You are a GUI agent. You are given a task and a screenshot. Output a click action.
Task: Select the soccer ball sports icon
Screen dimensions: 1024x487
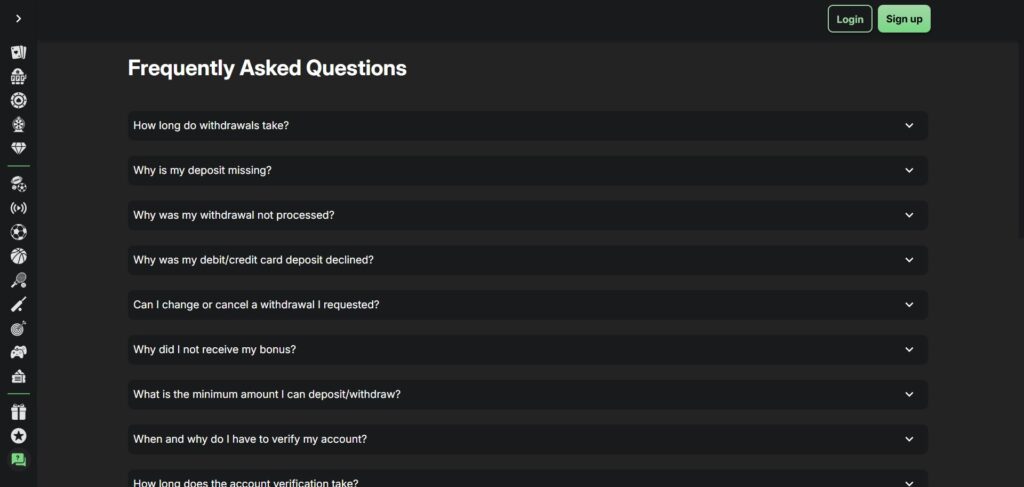(x=18, y=232)
